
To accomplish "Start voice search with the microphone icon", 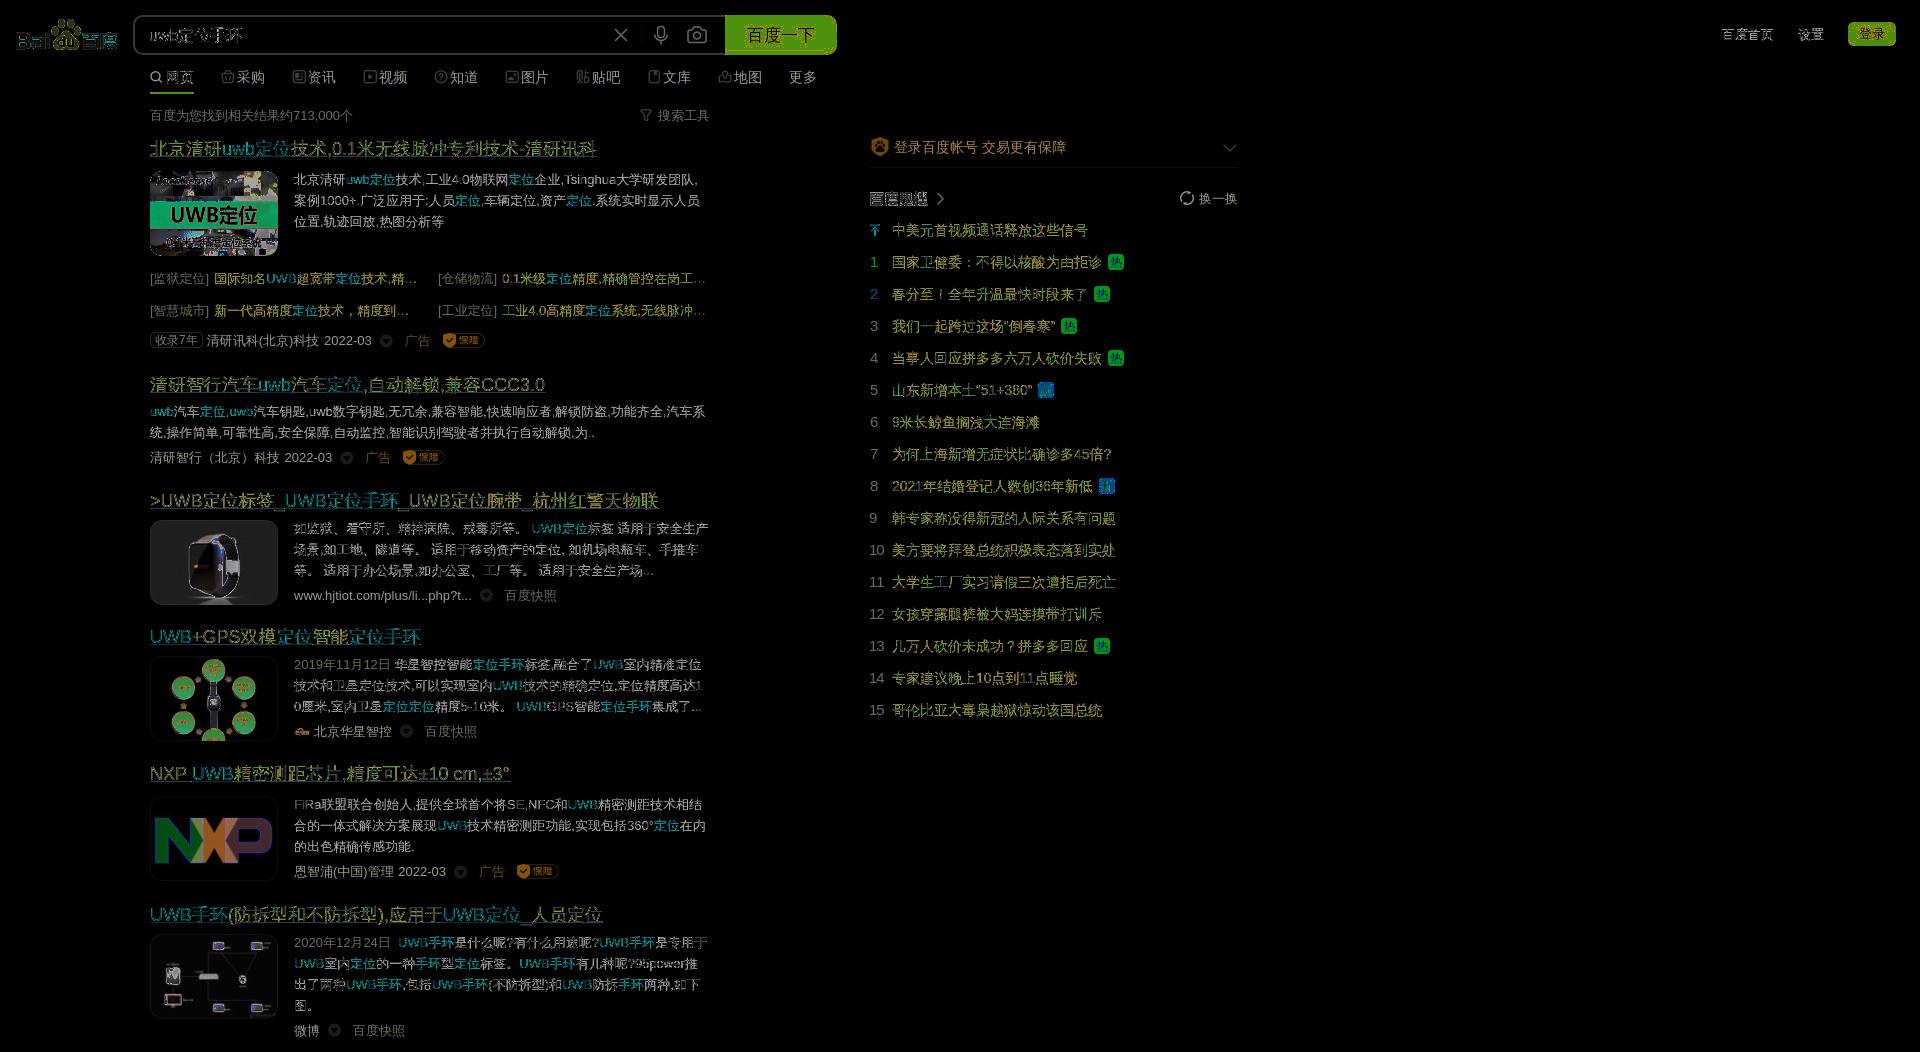I will coord(661,35).
